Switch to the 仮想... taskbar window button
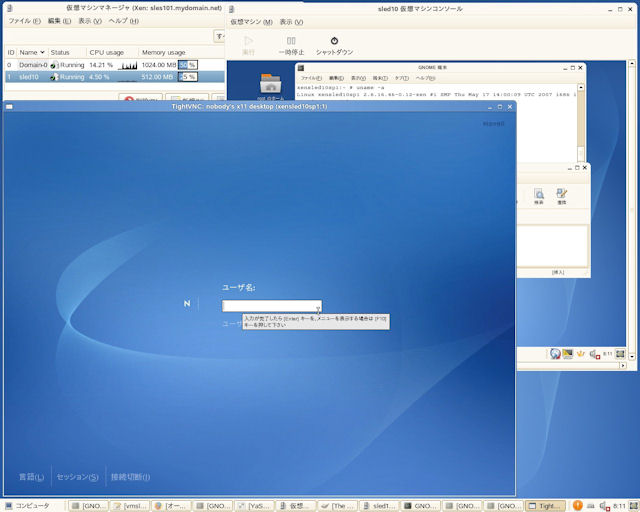Image resolution: width=640 pixels, height=512 pixels. pyautogui.click(x=296, y=506)
